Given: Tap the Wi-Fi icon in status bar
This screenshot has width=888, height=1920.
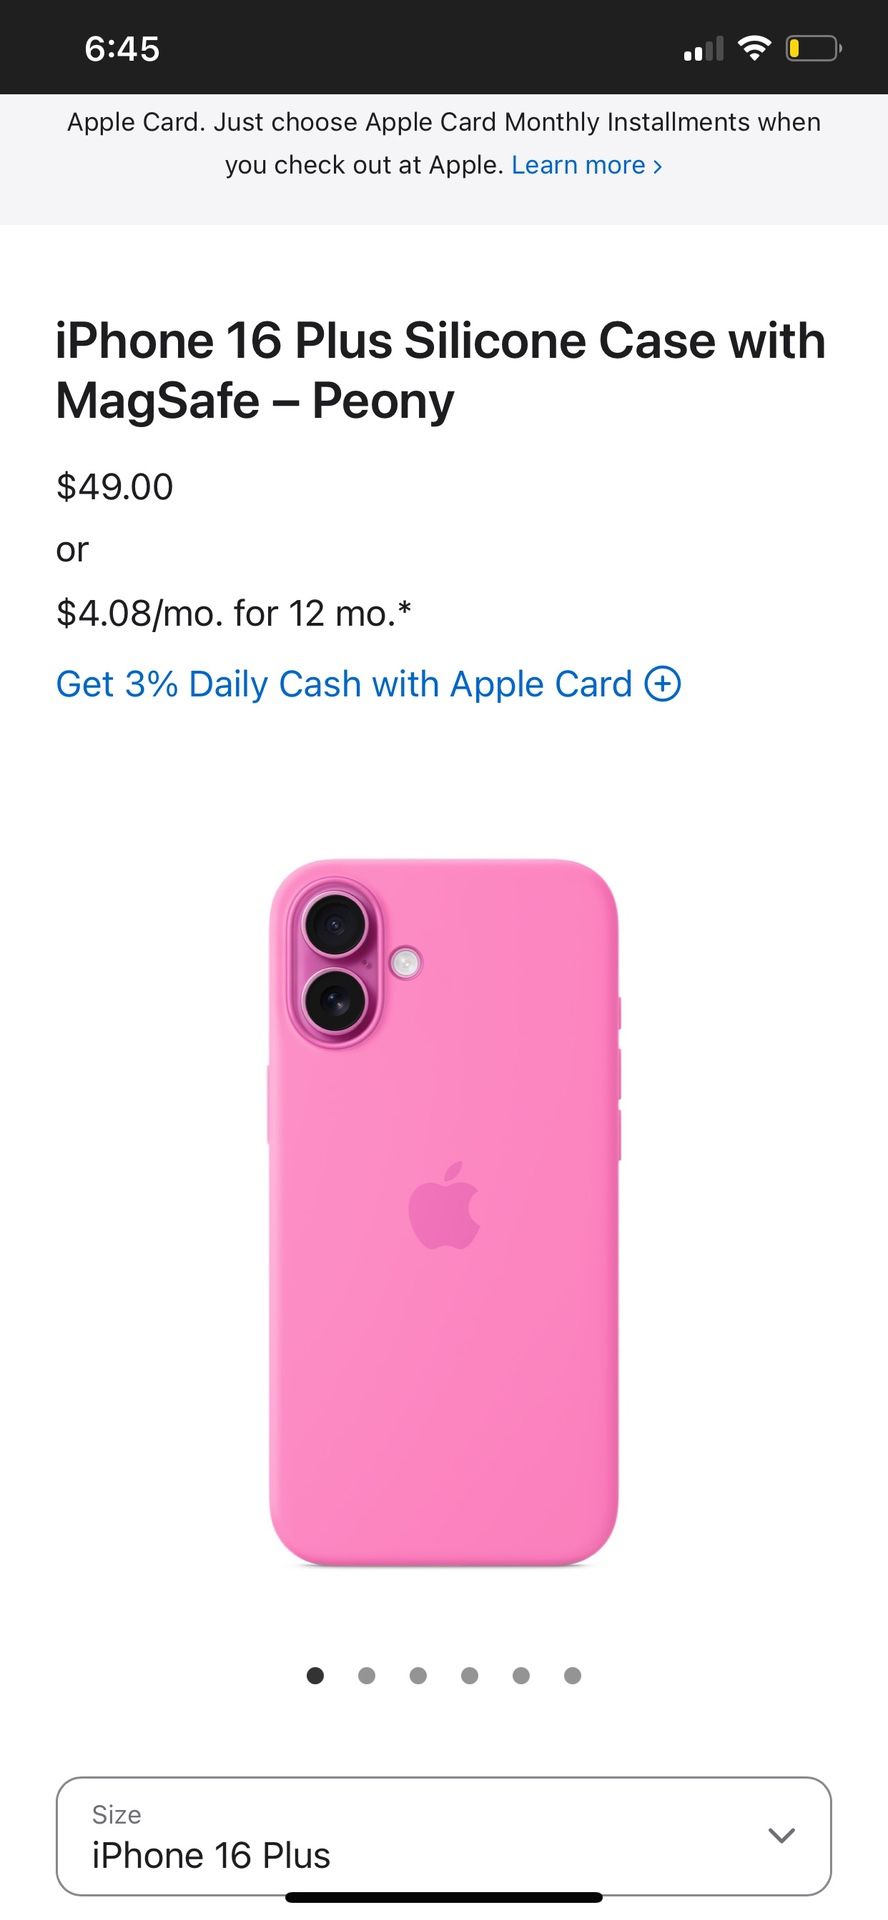Looking at the screenshot, I should click(x=754, y=48).
